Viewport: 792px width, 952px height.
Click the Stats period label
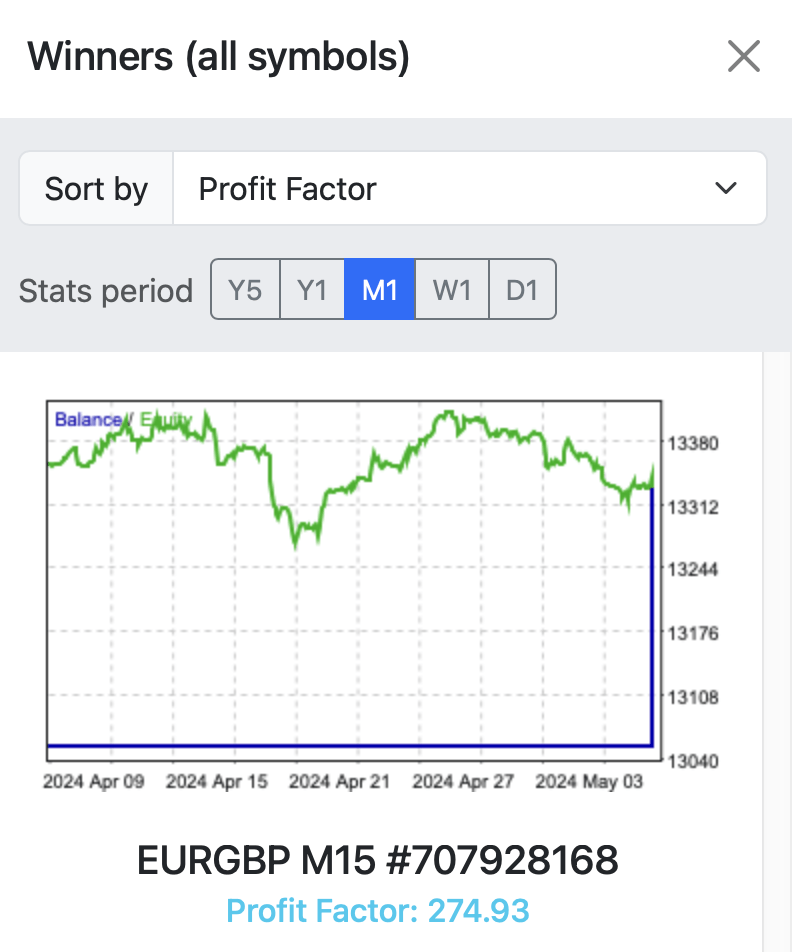(106, 291)
